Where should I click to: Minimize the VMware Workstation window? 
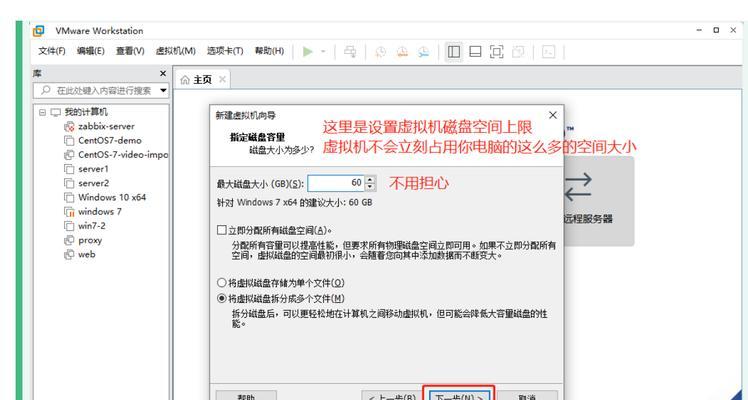(x=699, y=30)
